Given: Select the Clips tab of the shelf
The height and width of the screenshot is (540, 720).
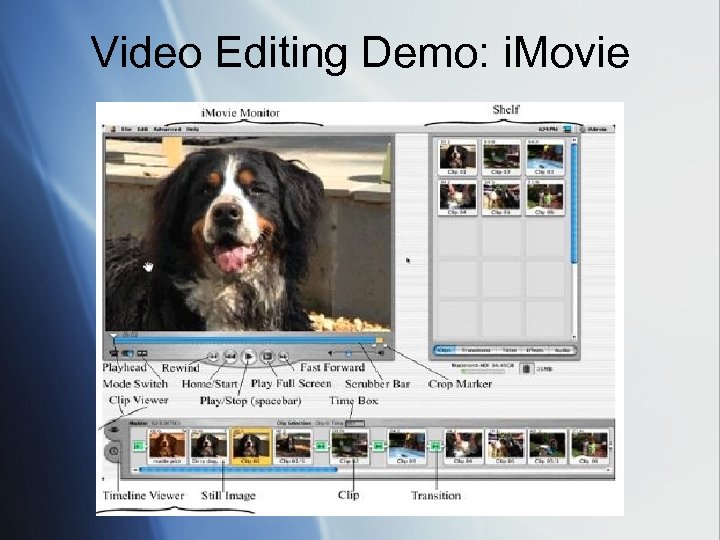Looking at the screenshot, I should pos(444,350).
